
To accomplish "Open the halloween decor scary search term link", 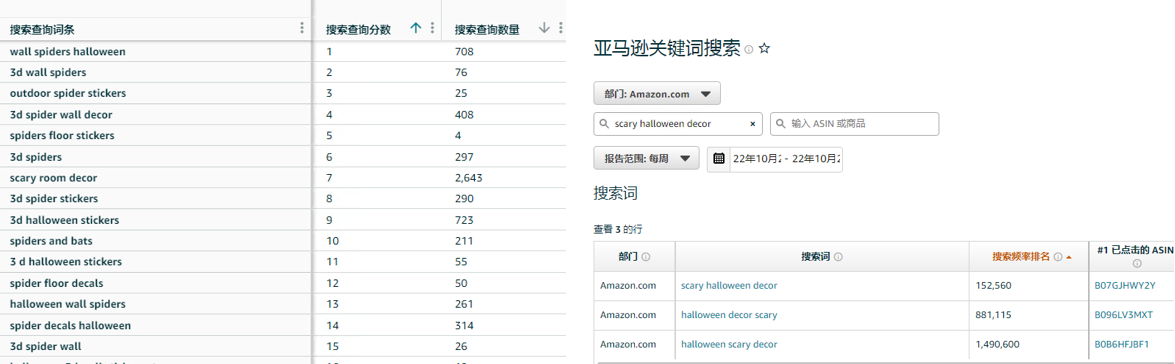I will click(x=729, y=315).
